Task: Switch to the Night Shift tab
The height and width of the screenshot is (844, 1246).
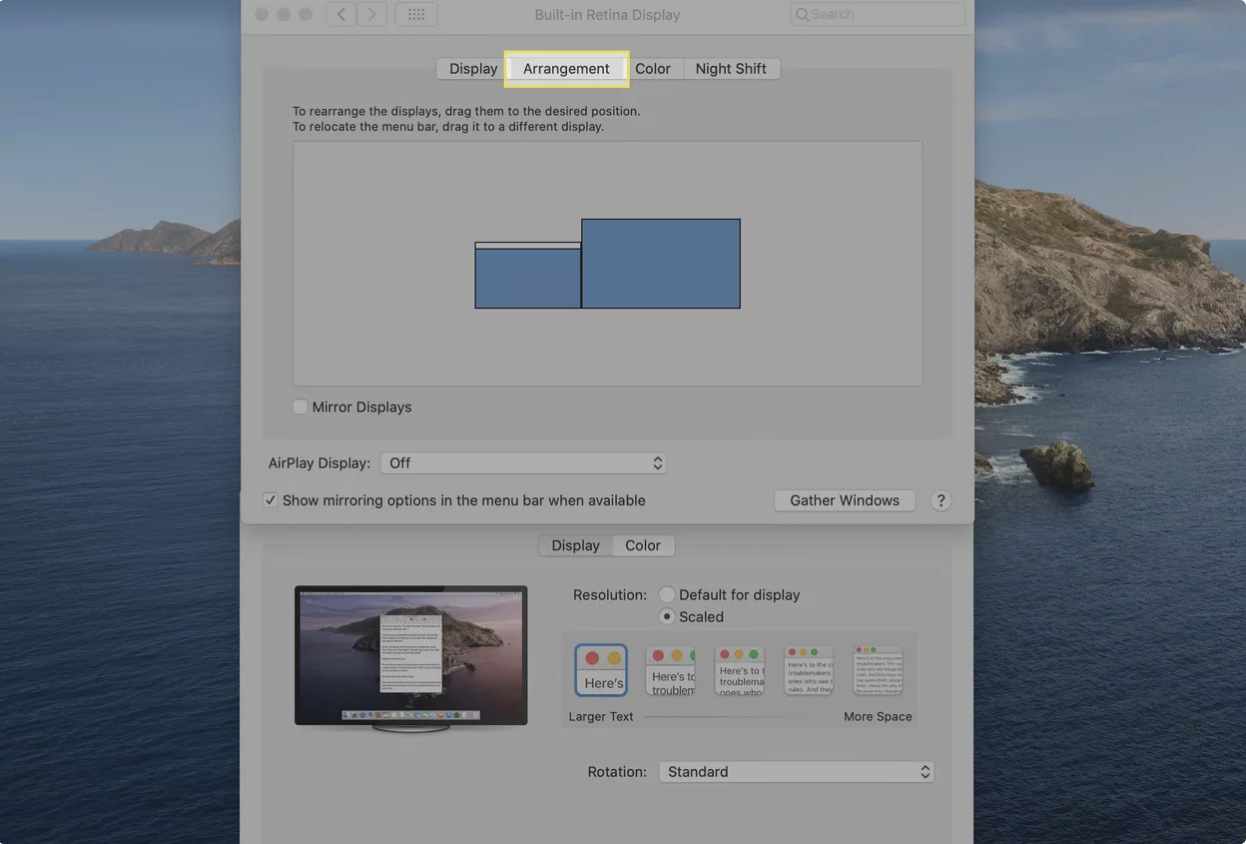Action: point(730,69)
